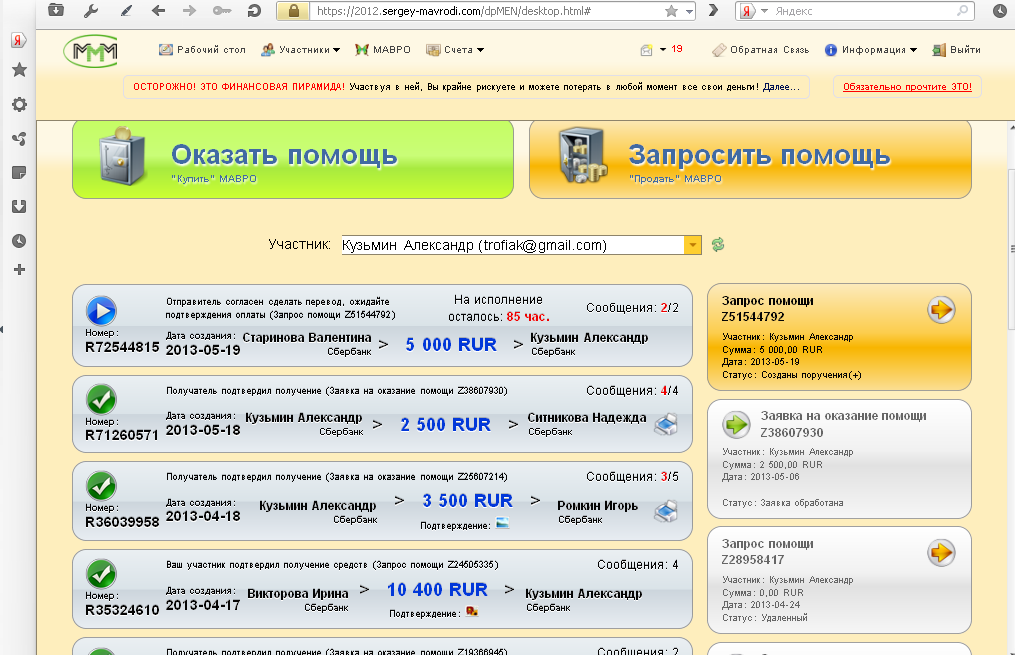Click green arrow on request Z38607930
Viewport: 1015px width, 655px height.
[x=736, y=425]
